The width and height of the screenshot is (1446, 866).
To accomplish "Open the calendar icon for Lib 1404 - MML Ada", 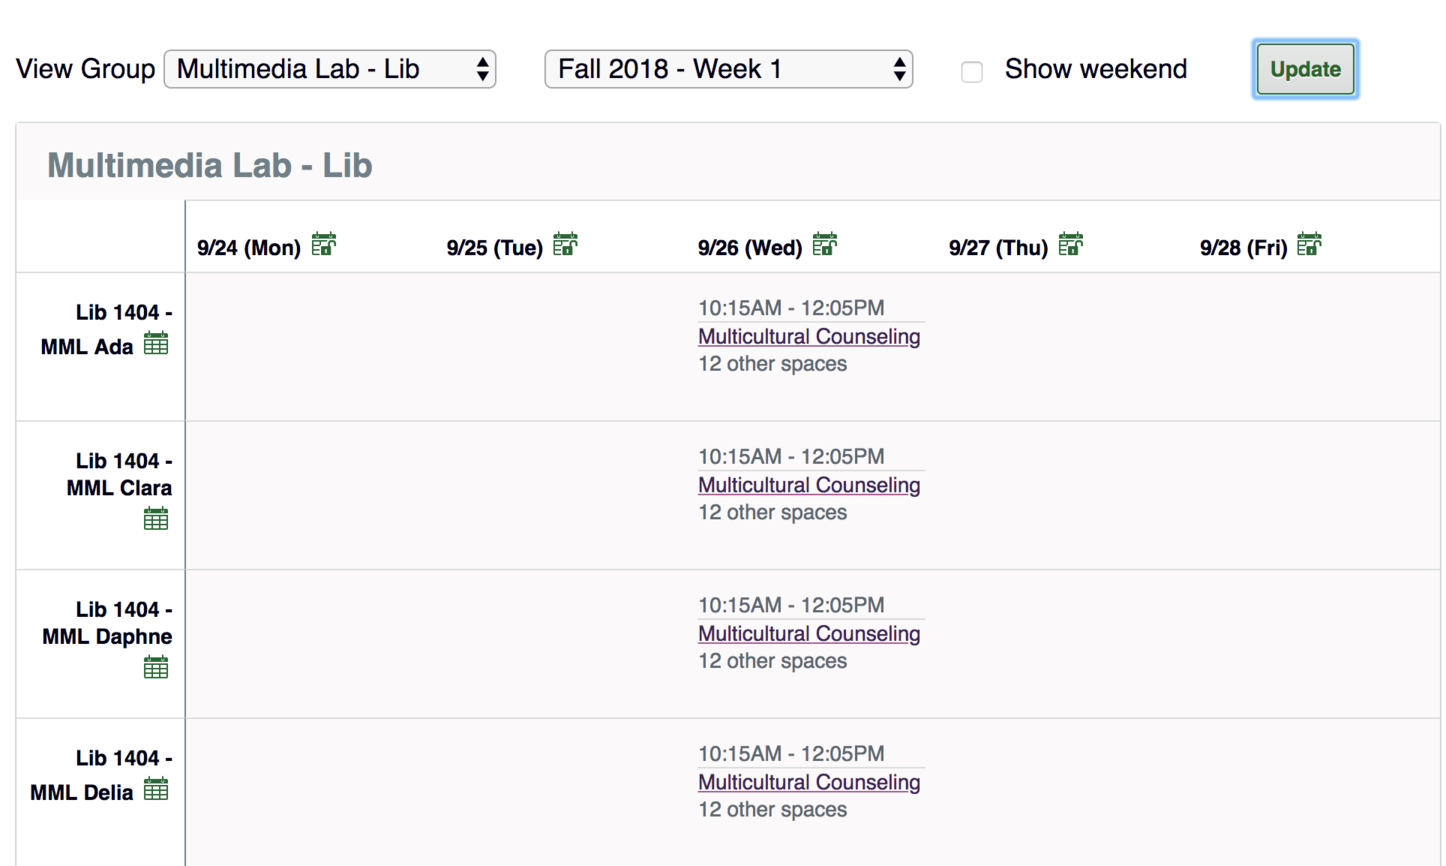I will tap(156, 343).
